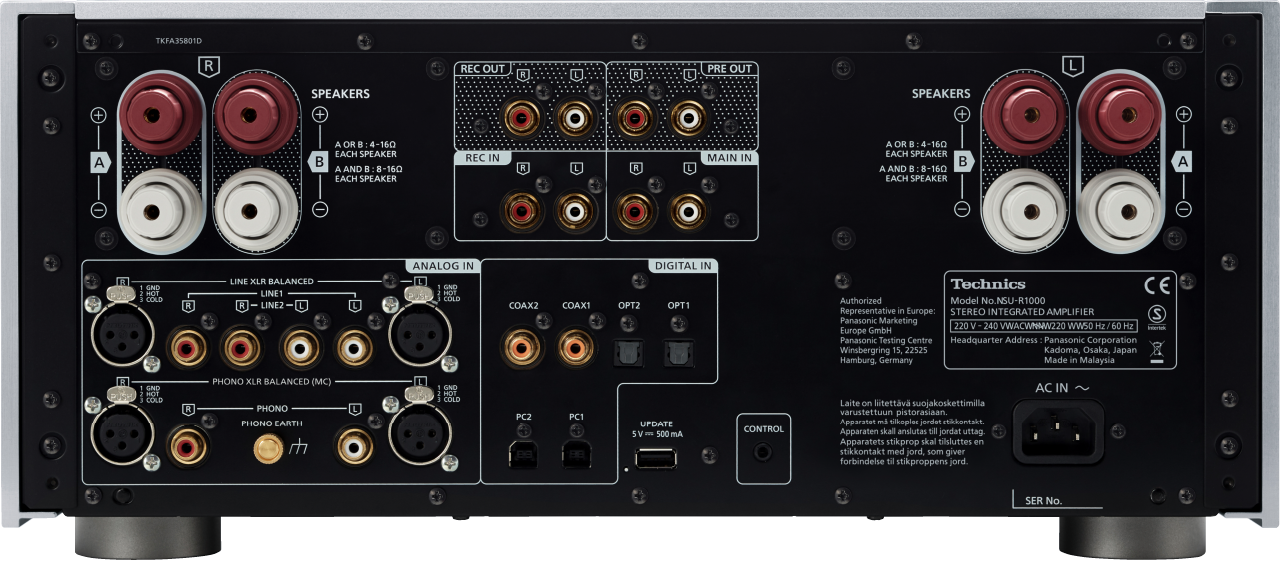Click the ANALOG IN section label
The width and height of the screenshot is (1280, 563).
coord(440,266)
